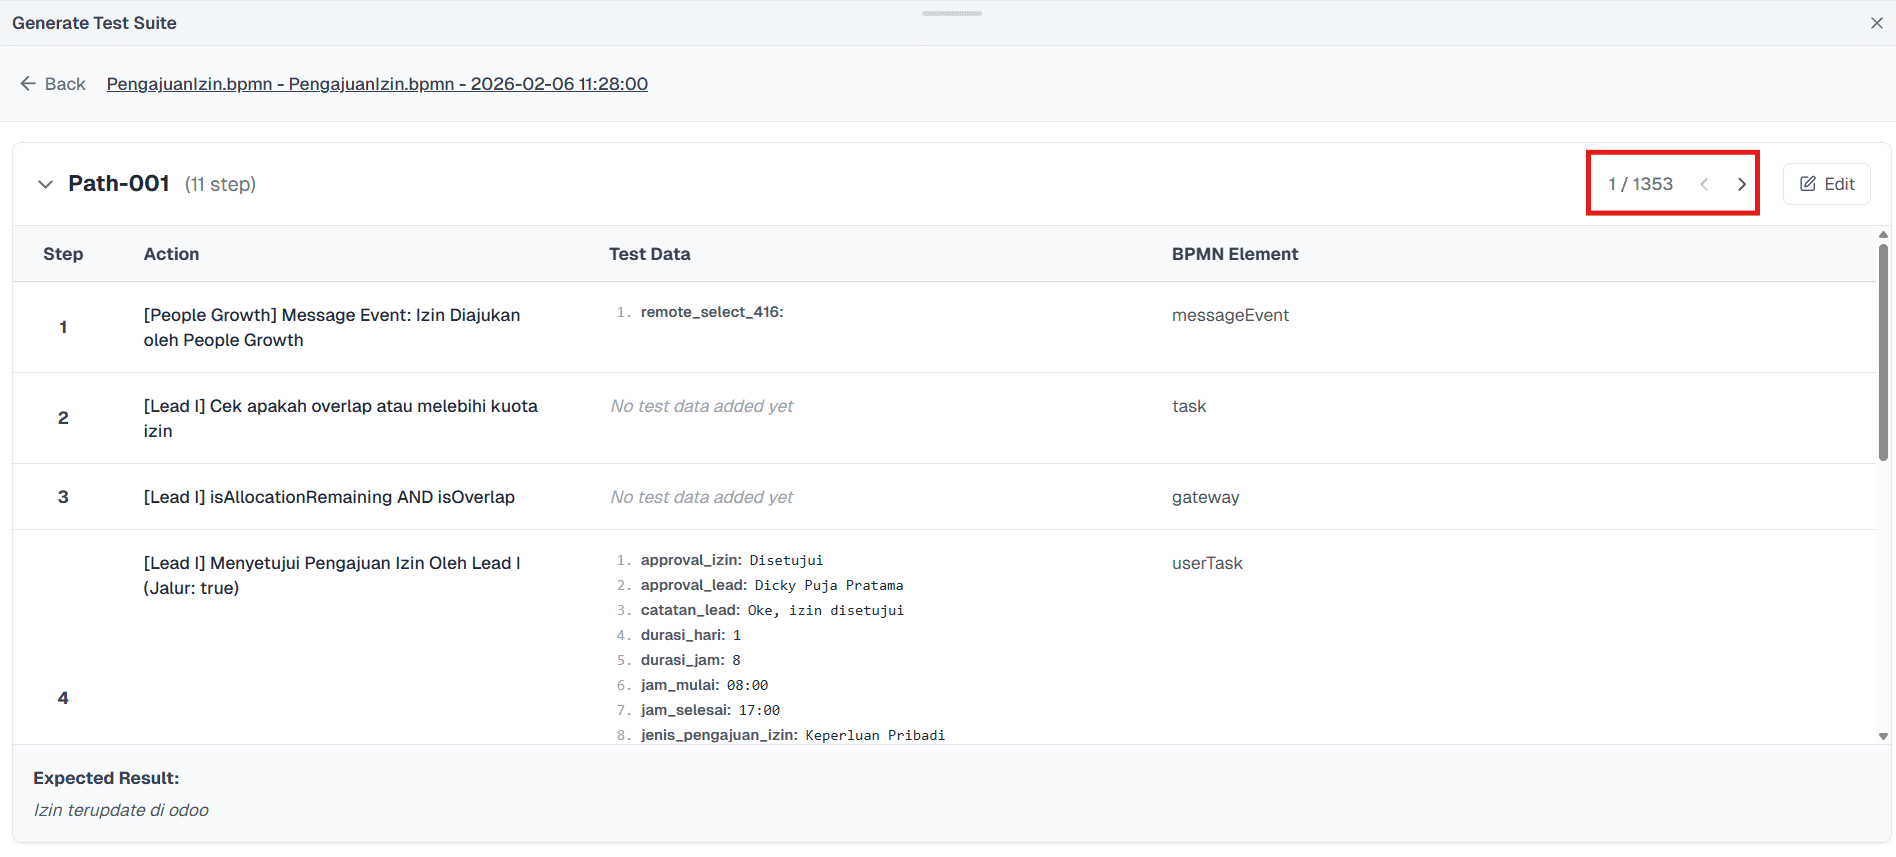Click step number 1 cell
This screenshot has height=857, width=1896.
coord(63,327)
